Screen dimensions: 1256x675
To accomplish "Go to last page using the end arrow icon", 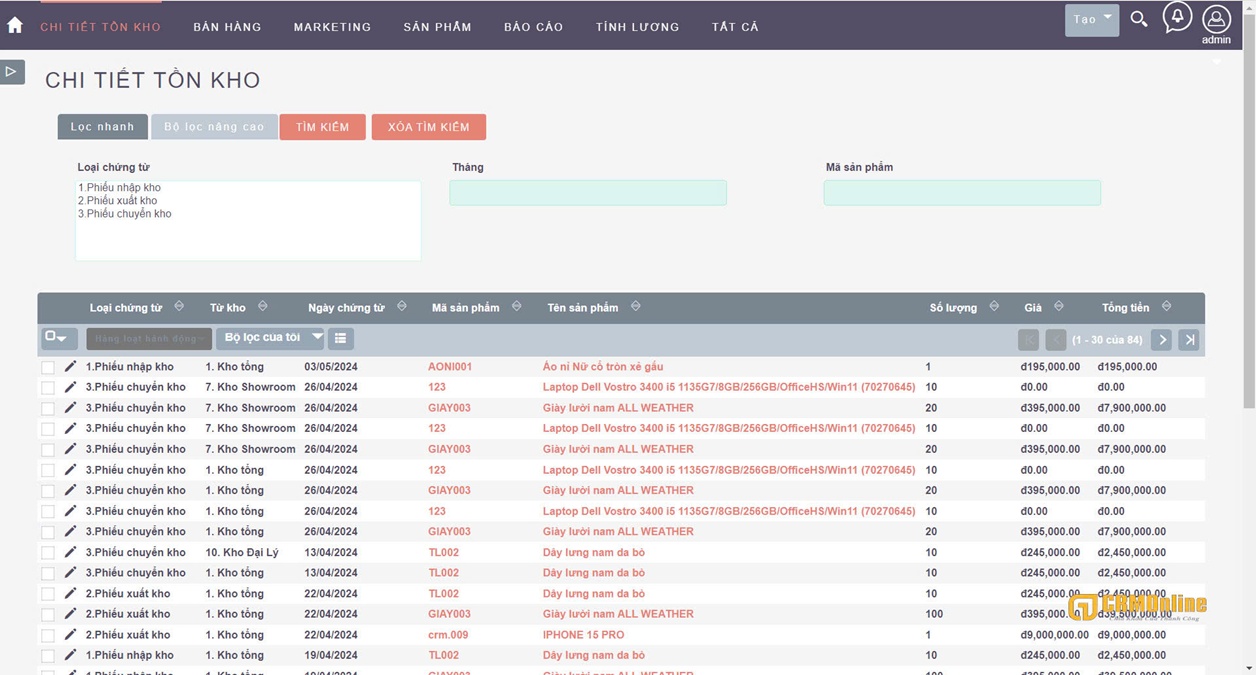I will point(1189,339).
